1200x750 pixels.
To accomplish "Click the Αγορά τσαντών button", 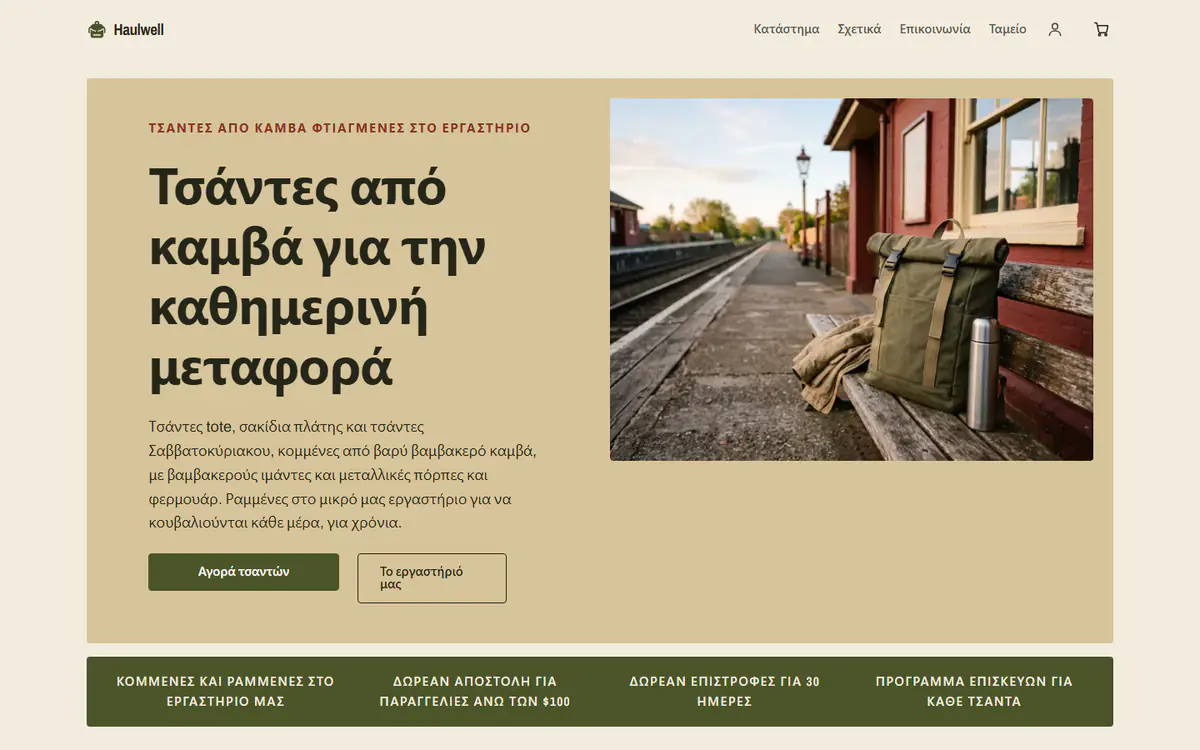I will tap(244, 572).
